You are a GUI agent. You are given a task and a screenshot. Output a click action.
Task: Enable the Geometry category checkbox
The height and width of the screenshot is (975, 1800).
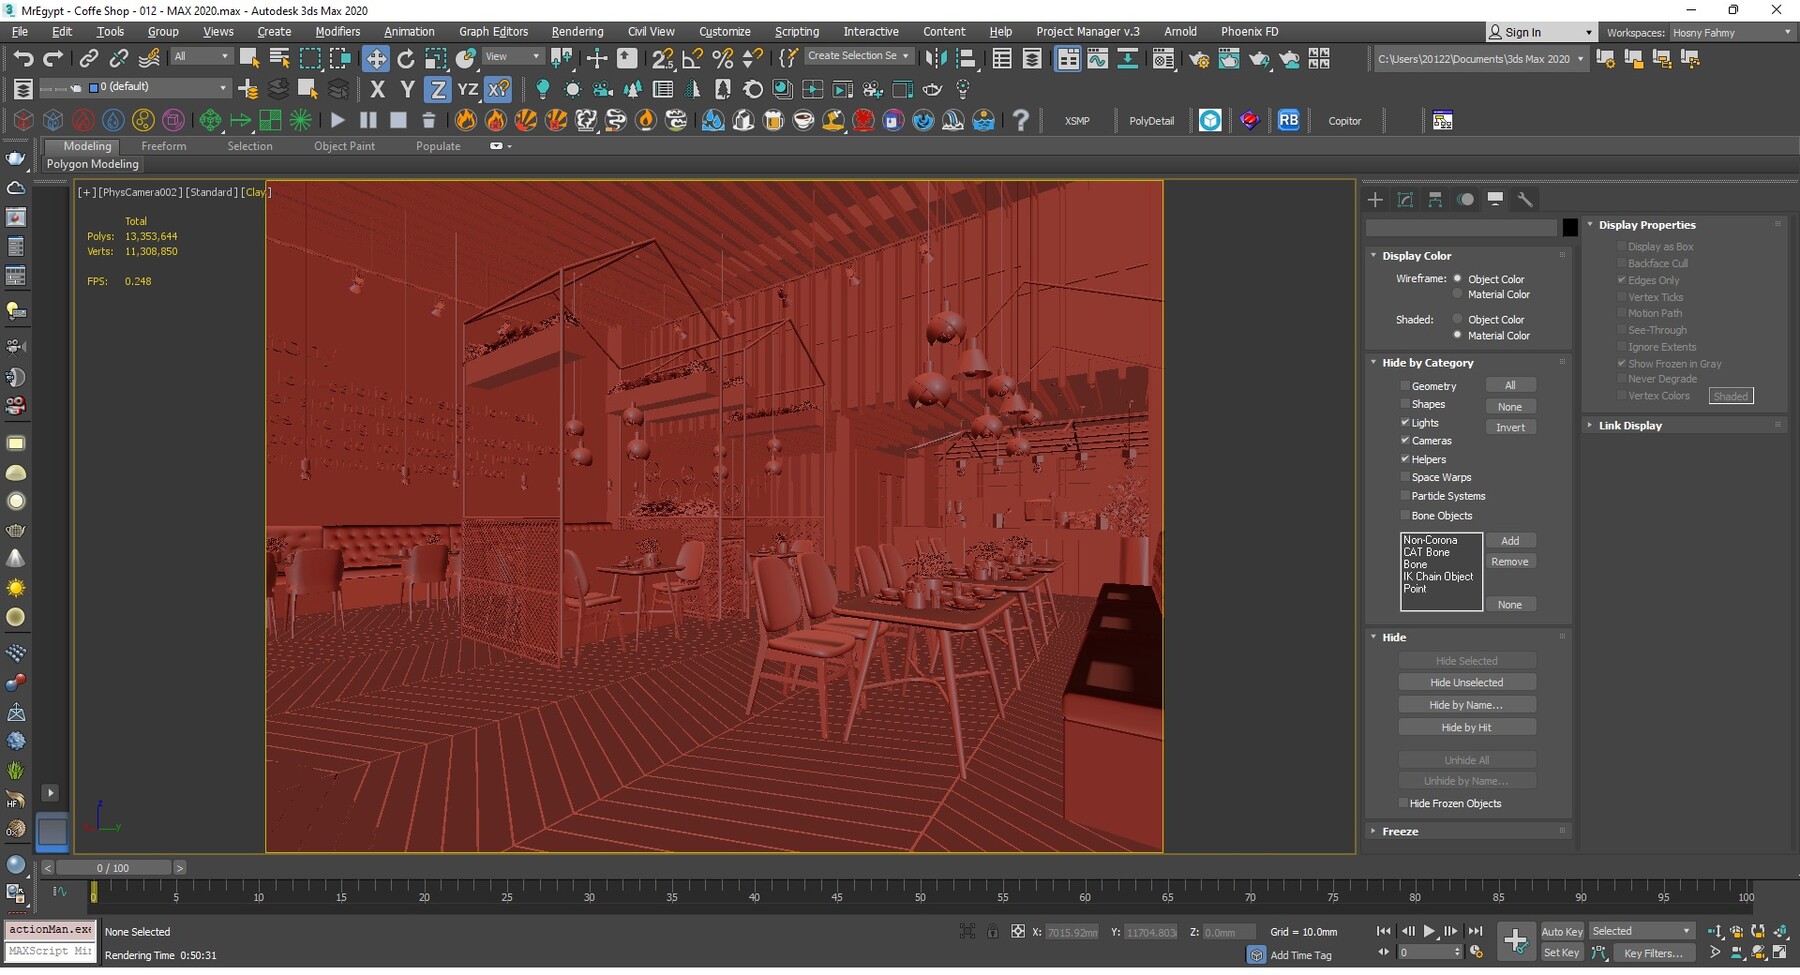click(x=1406, y=385)
